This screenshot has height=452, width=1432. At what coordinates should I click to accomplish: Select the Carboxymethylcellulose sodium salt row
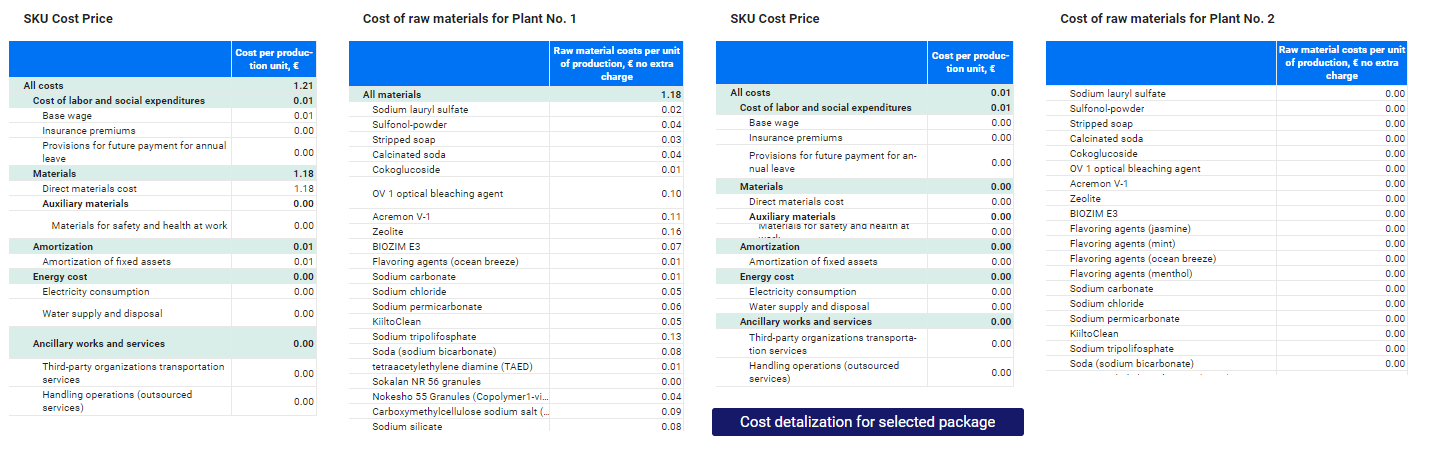[x=516, y=411]
